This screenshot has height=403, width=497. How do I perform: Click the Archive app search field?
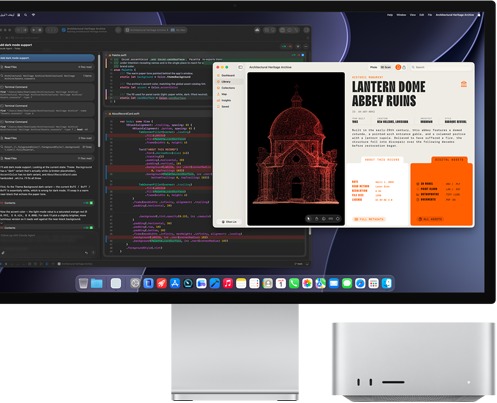click(x=441, y=67)
